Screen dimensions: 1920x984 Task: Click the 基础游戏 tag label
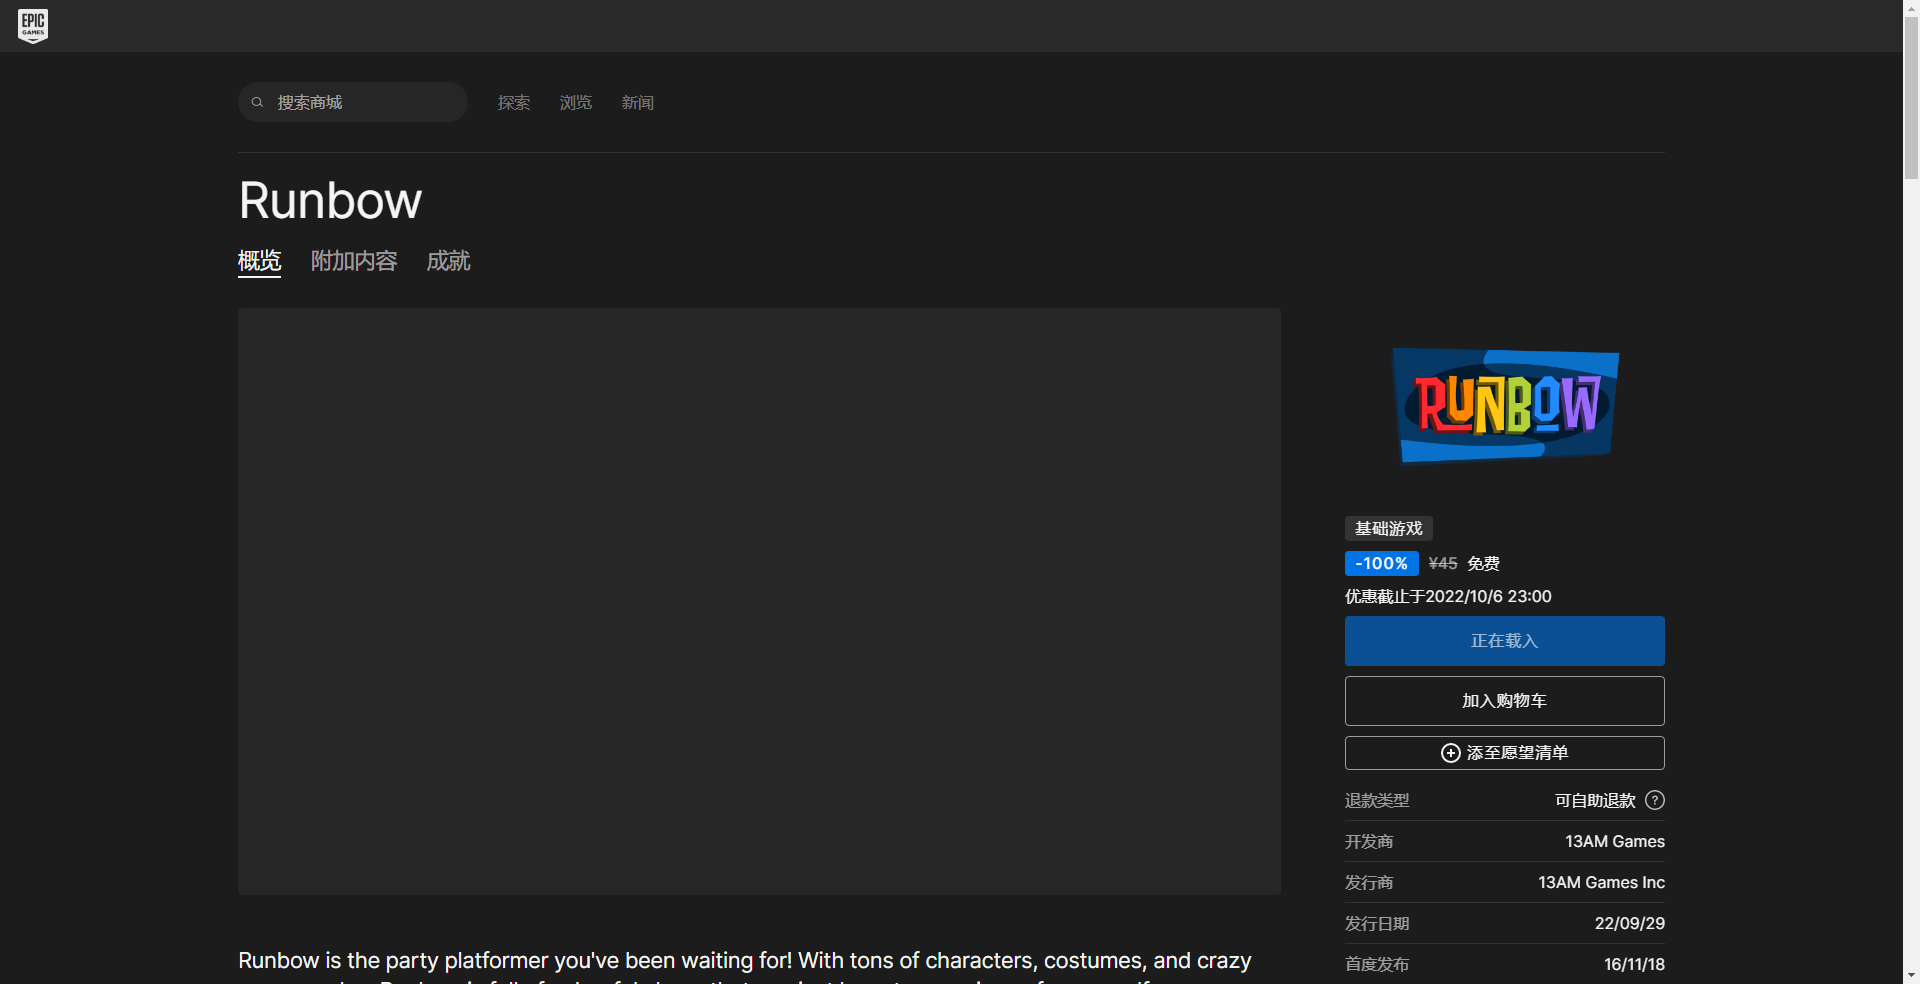click(x=1389, y=528)
